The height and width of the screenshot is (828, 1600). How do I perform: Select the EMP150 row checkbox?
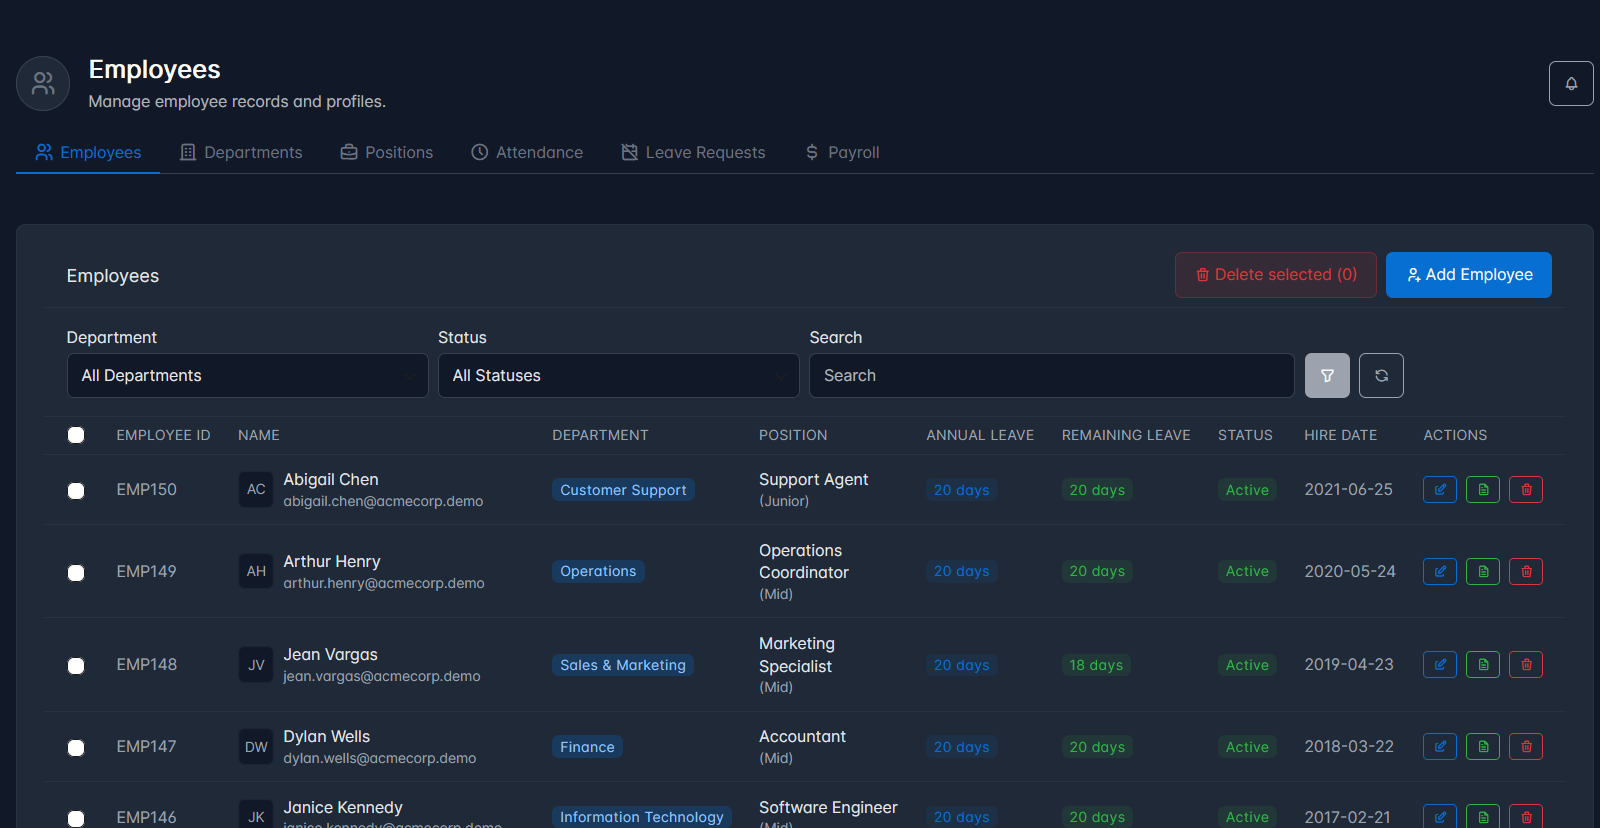pos(76,491)
